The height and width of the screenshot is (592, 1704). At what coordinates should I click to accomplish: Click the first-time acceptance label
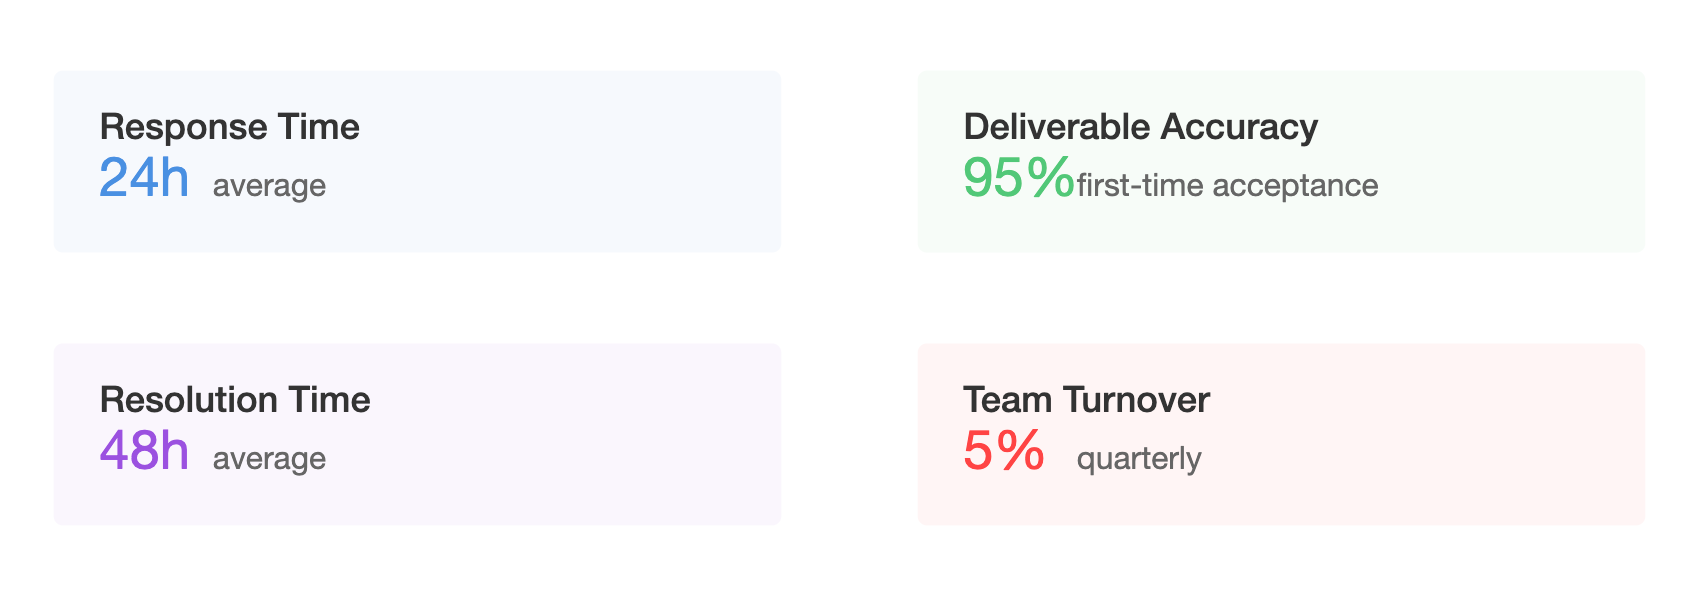coord(1227,186)
